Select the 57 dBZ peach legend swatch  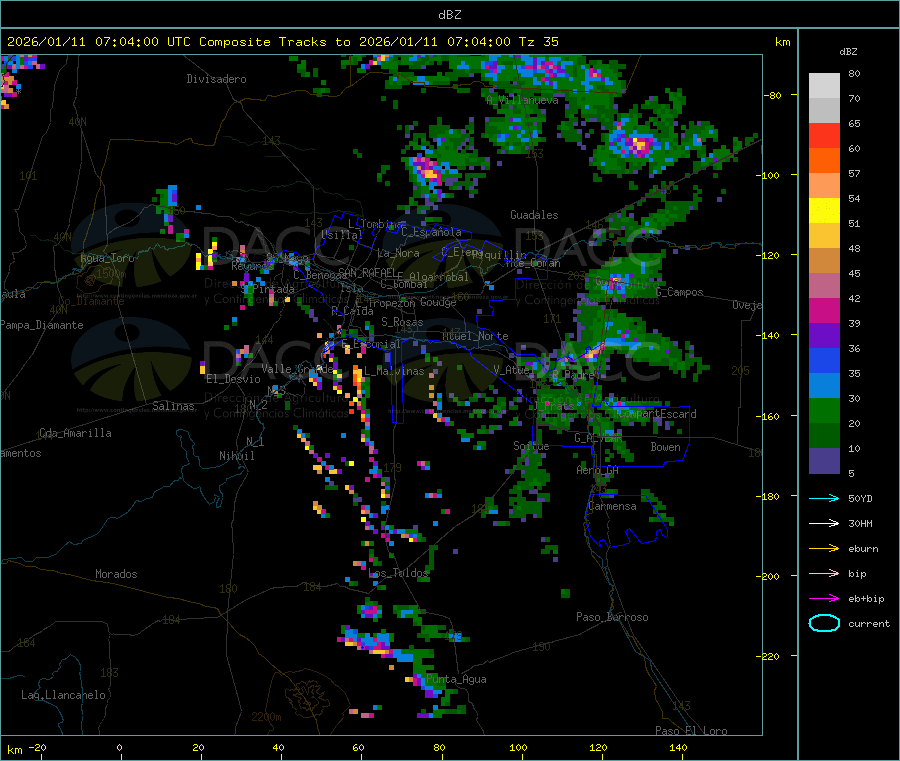coord(824,185)
